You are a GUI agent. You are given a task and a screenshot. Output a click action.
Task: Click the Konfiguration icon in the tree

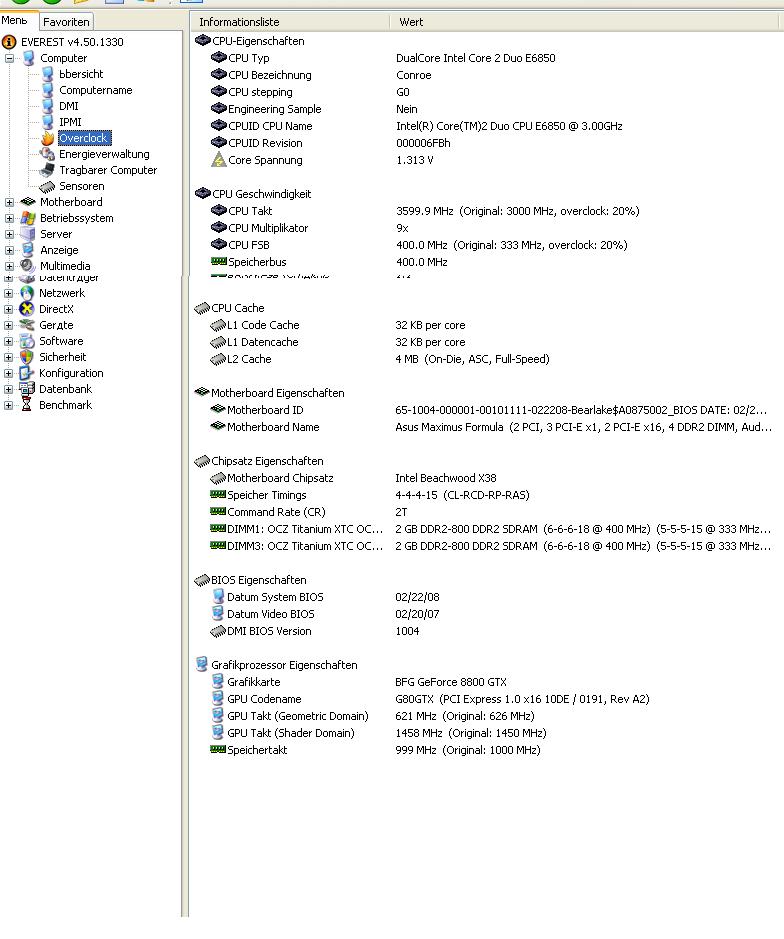pos(27,373)
